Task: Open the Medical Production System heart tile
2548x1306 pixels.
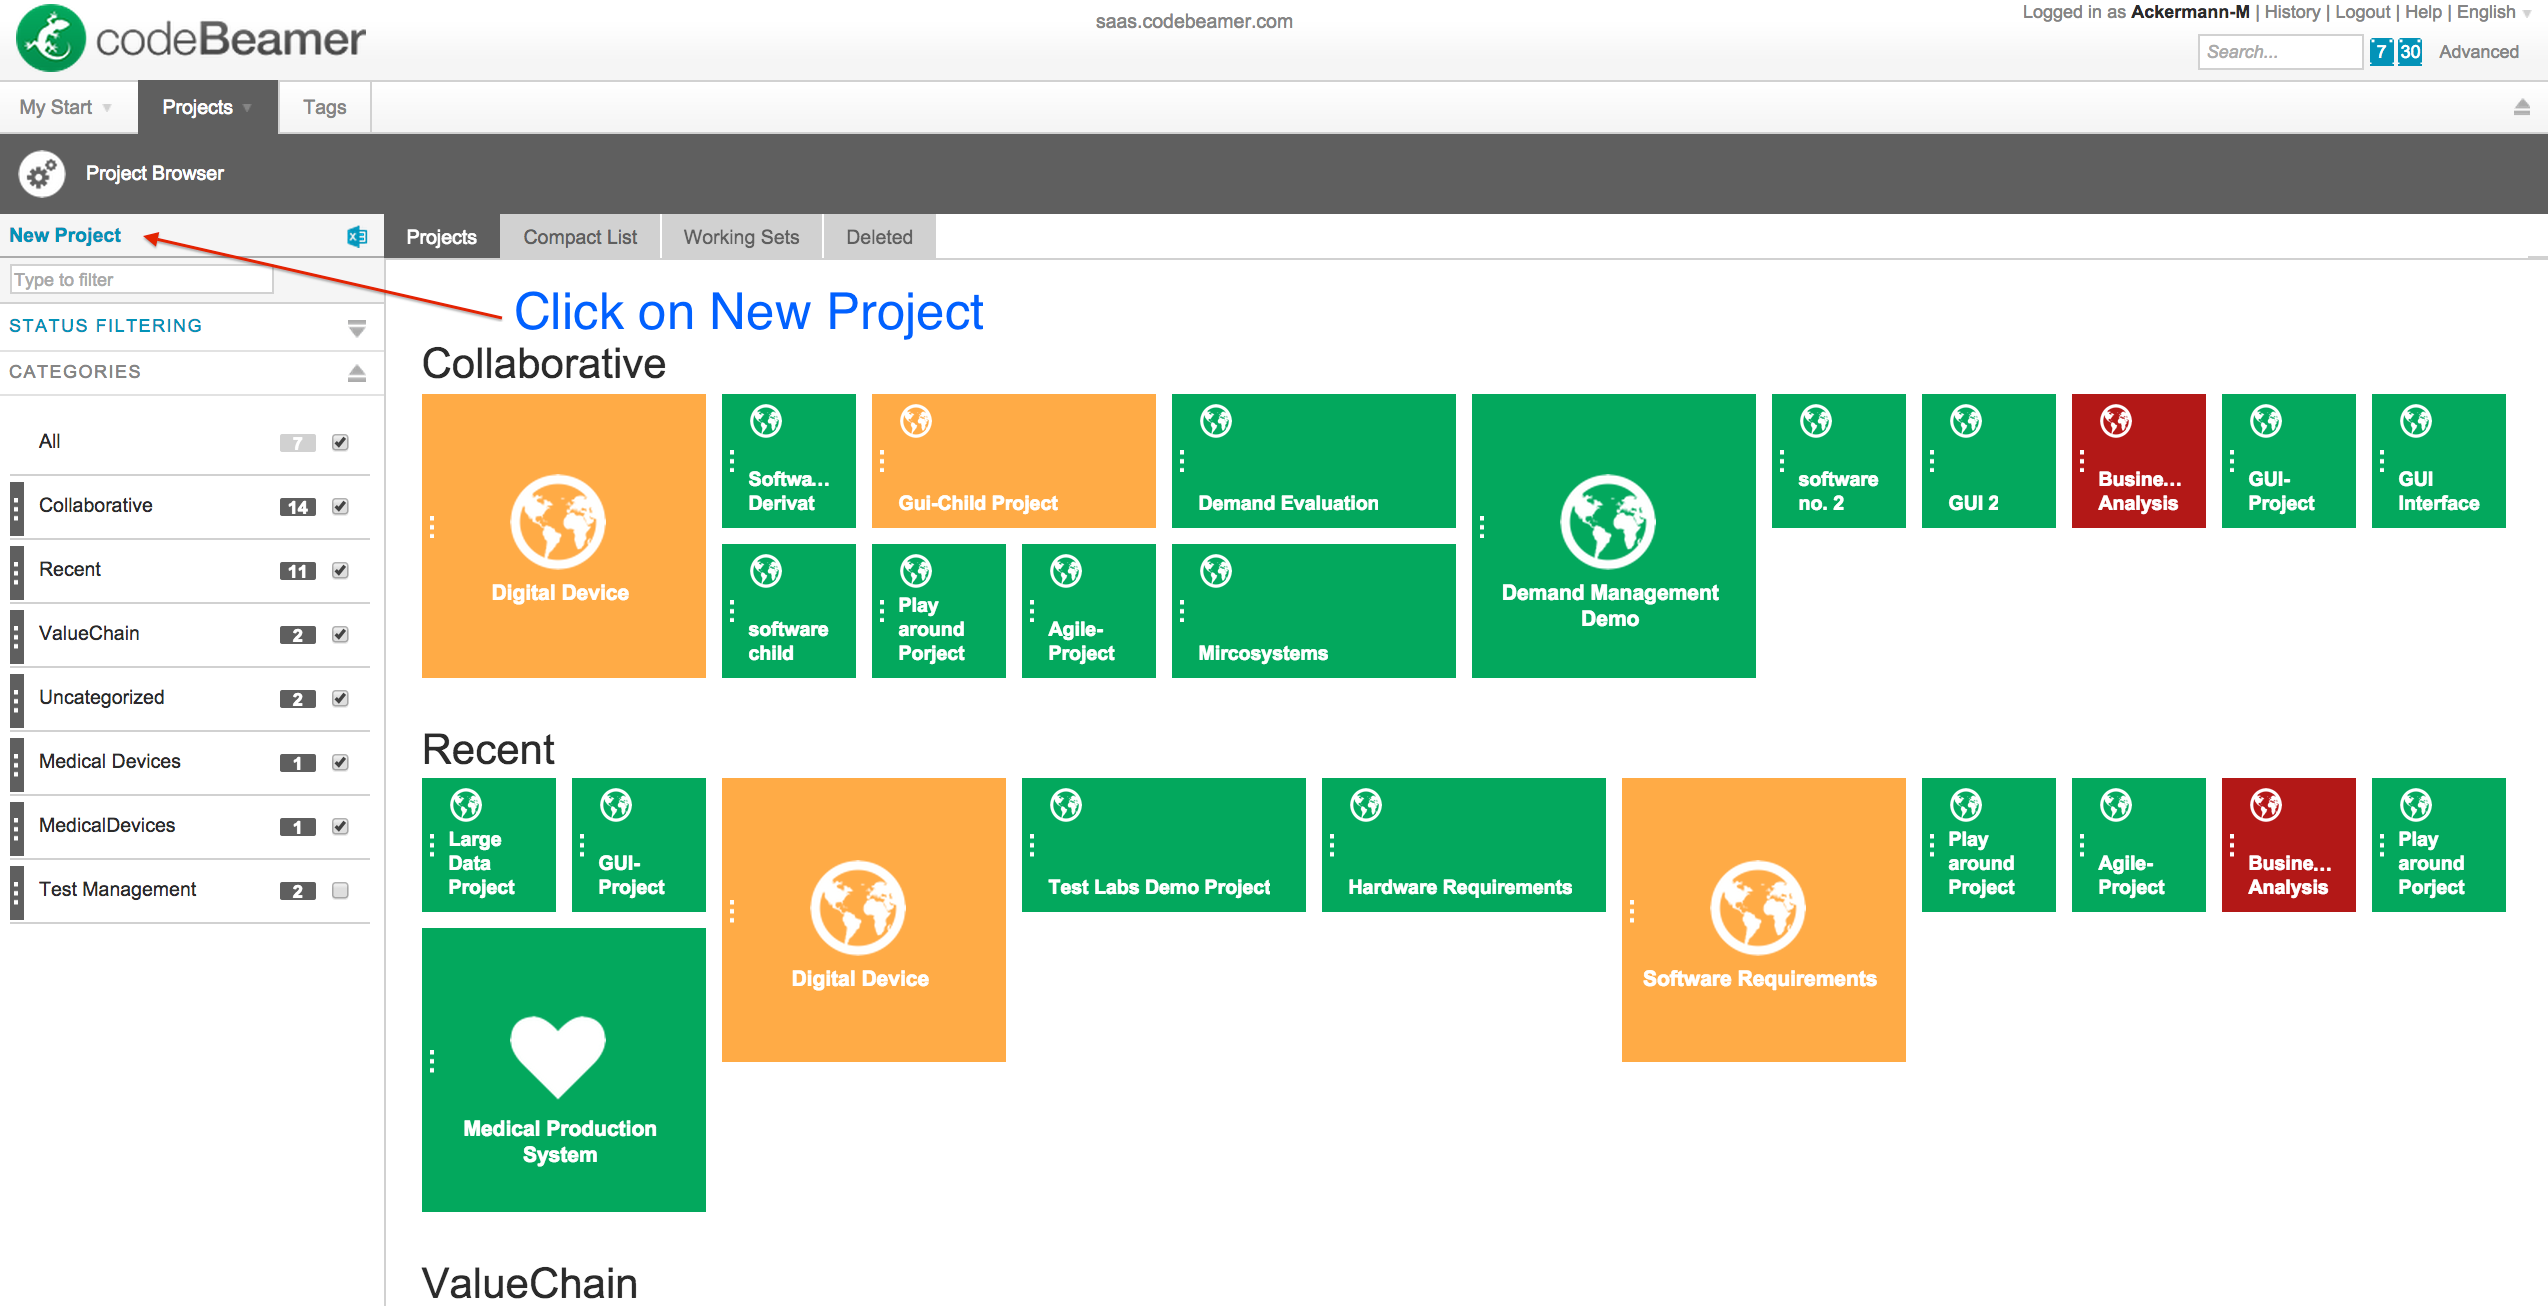Action: click(563, 1069)
